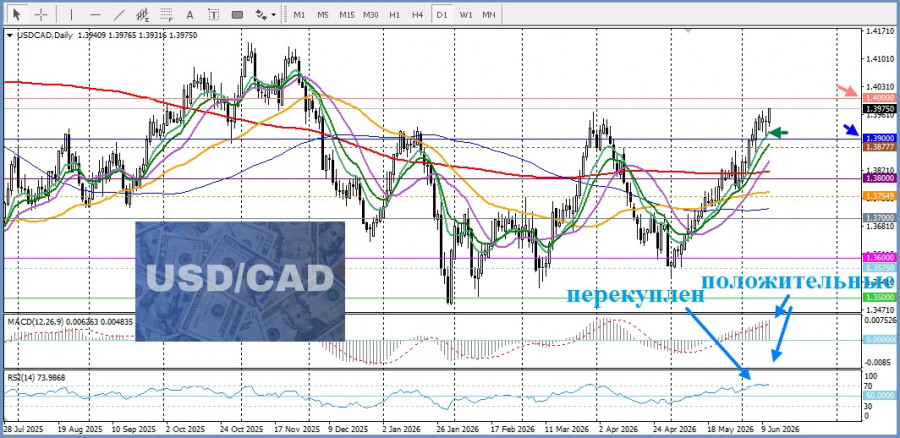
Task: Draw a vertical line
Action: [71, 14]
